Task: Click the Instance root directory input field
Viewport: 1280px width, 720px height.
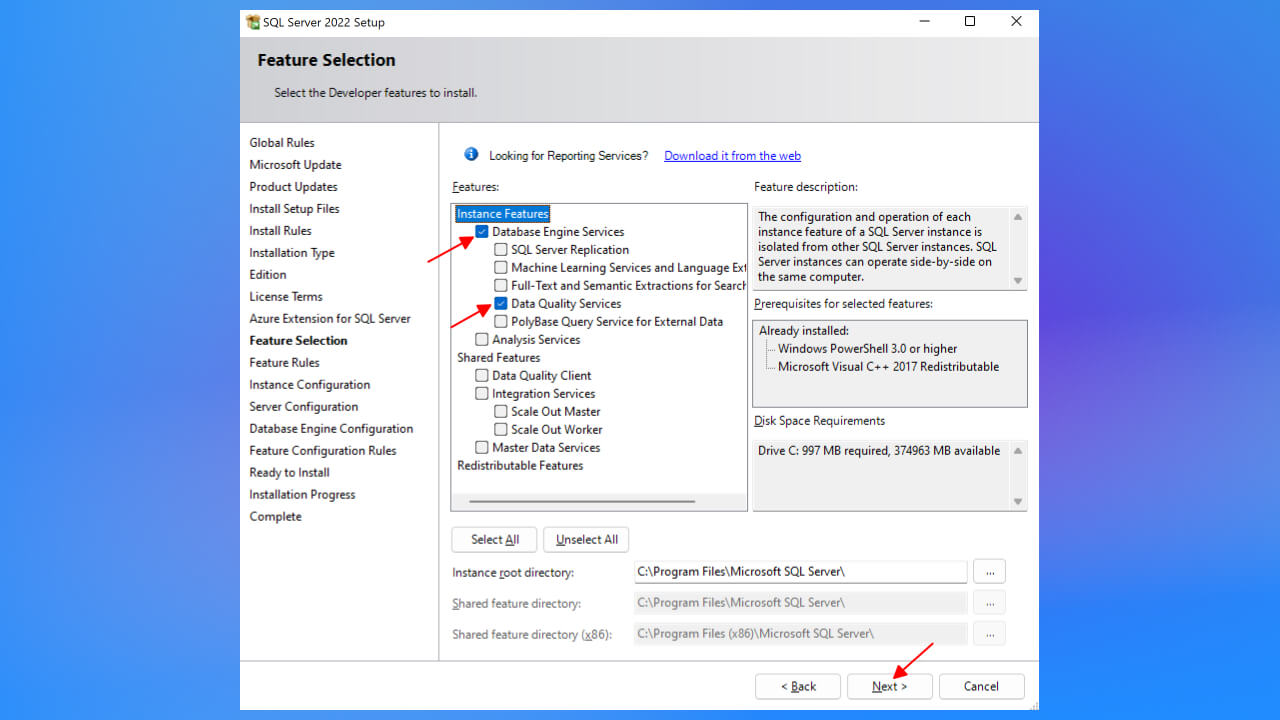Action: [801, 571]
